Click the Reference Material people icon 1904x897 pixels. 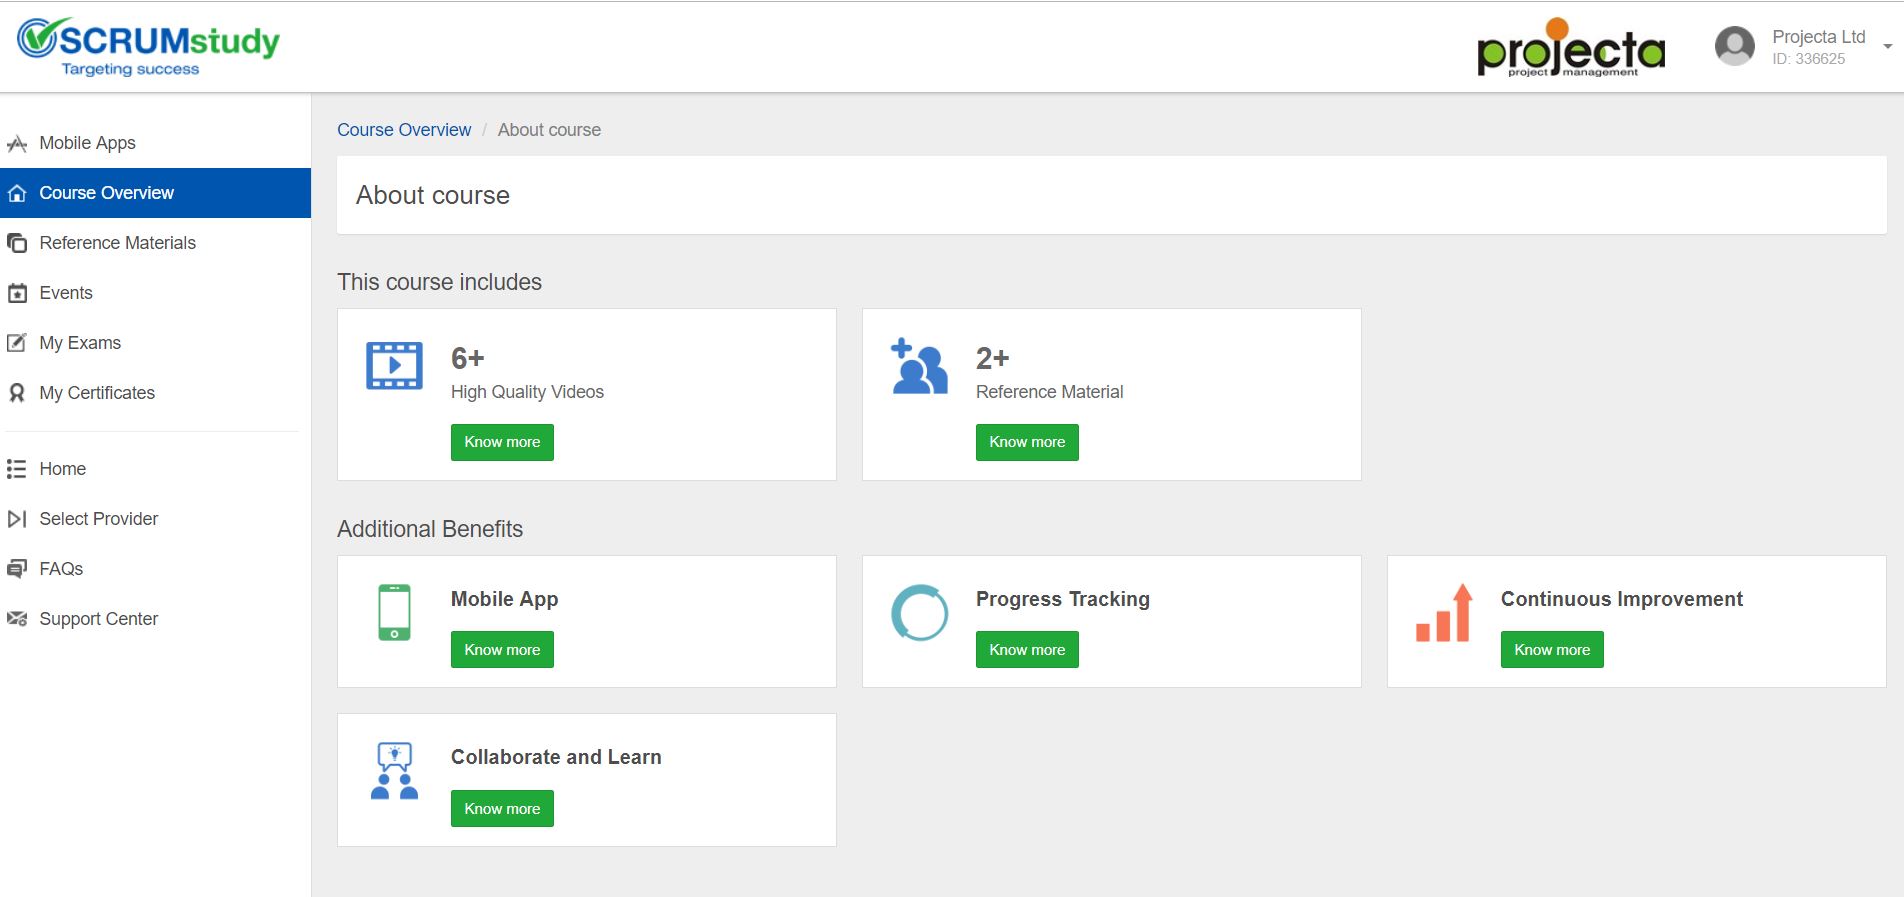pos(919,366)
